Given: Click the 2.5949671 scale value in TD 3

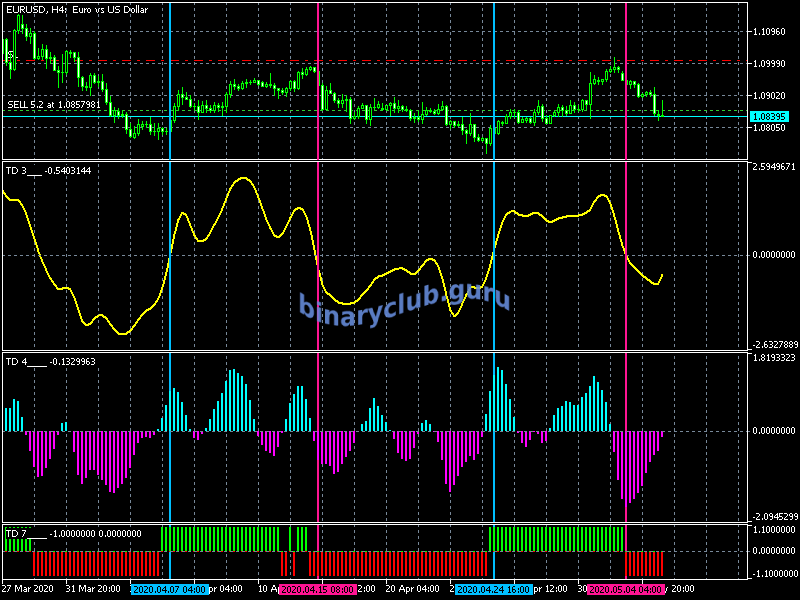Looking at the screenshot, I should pyautogui.click(x=773, y=167).
